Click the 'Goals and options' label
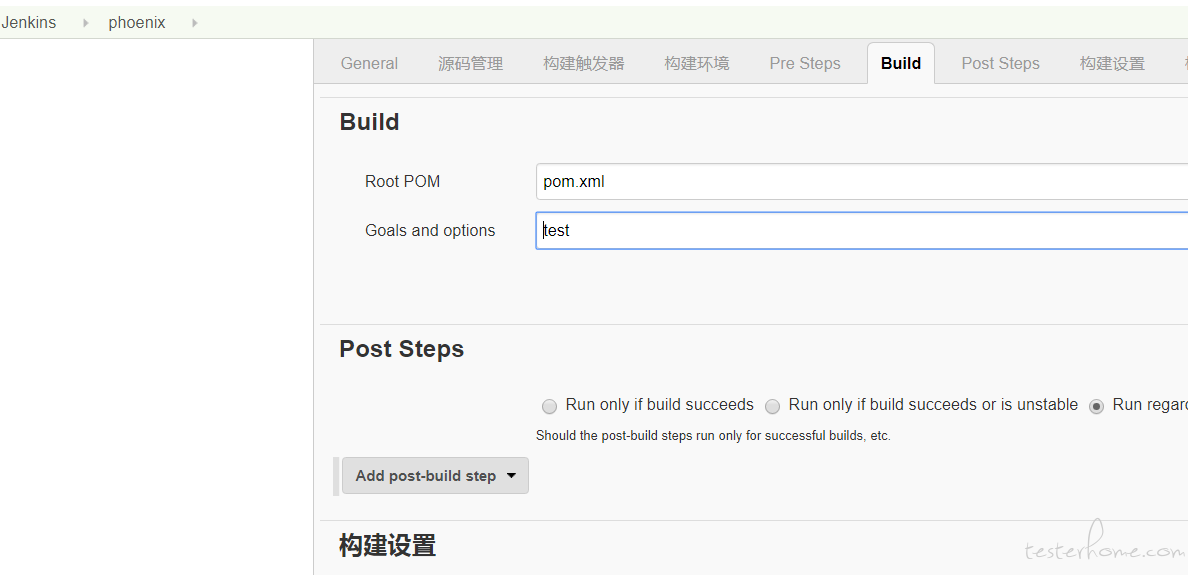Screen dimensions: 1188x575 tap(430, 231)
